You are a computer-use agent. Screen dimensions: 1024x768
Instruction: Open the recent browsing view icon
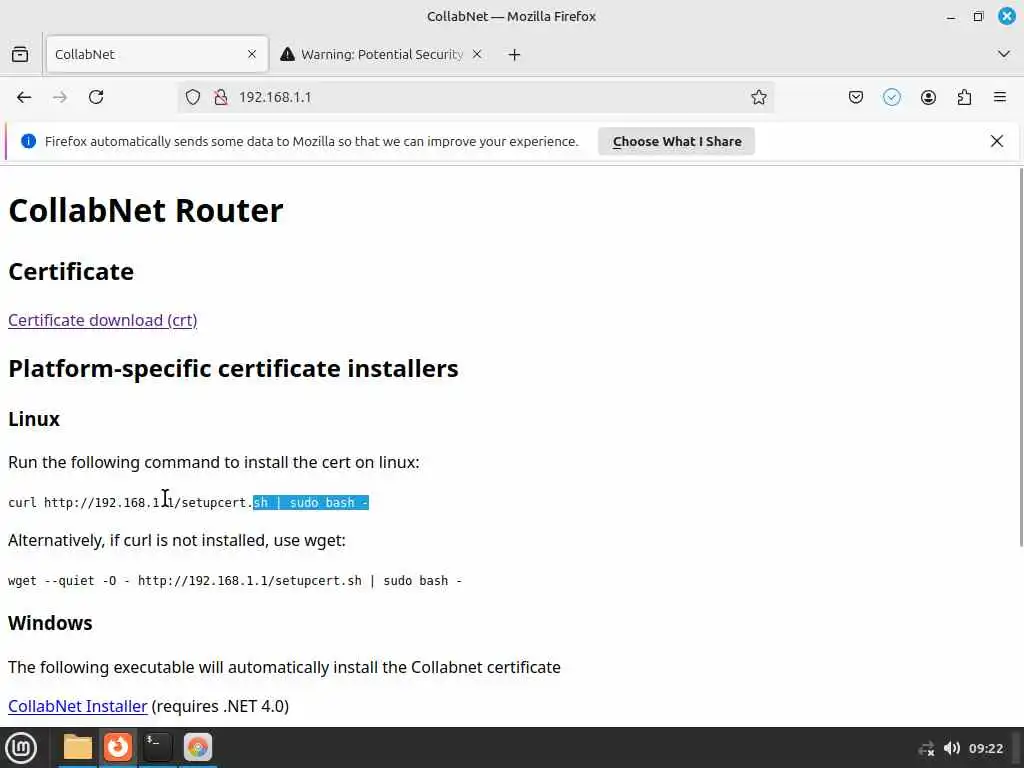[20, 54]
